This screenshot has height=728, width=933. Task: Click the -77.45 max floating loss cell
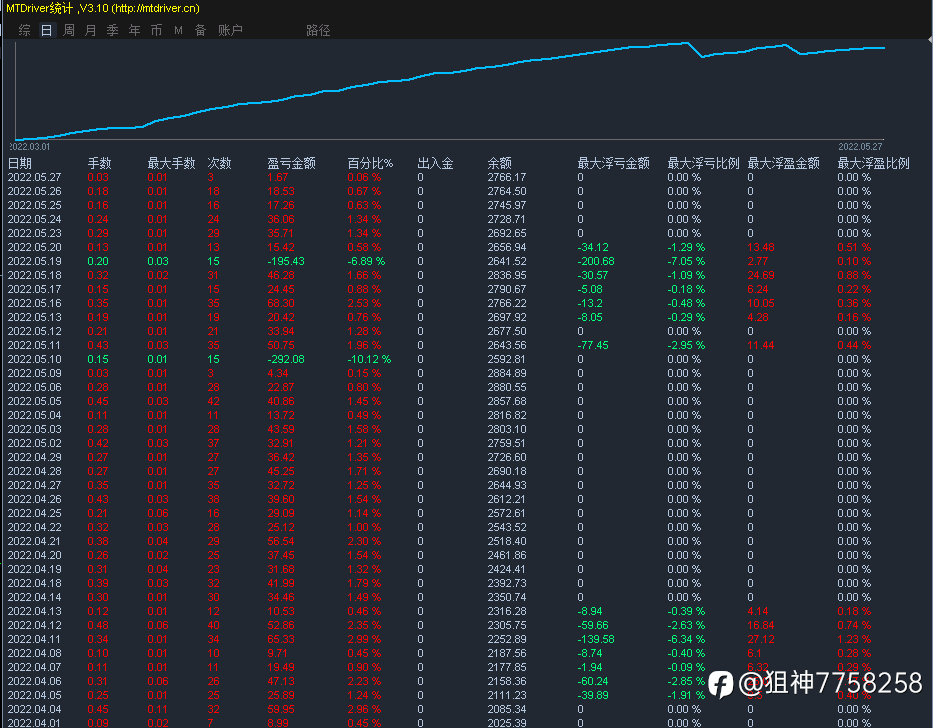pyautogui.click(x=593, y=345)
